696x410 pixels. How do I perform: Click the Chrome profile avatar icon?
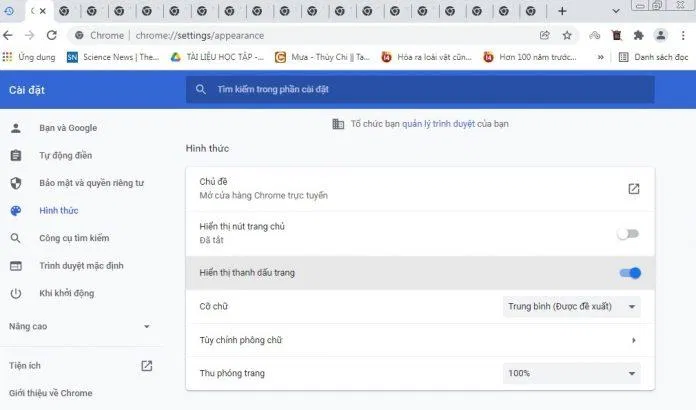(660, 35)
